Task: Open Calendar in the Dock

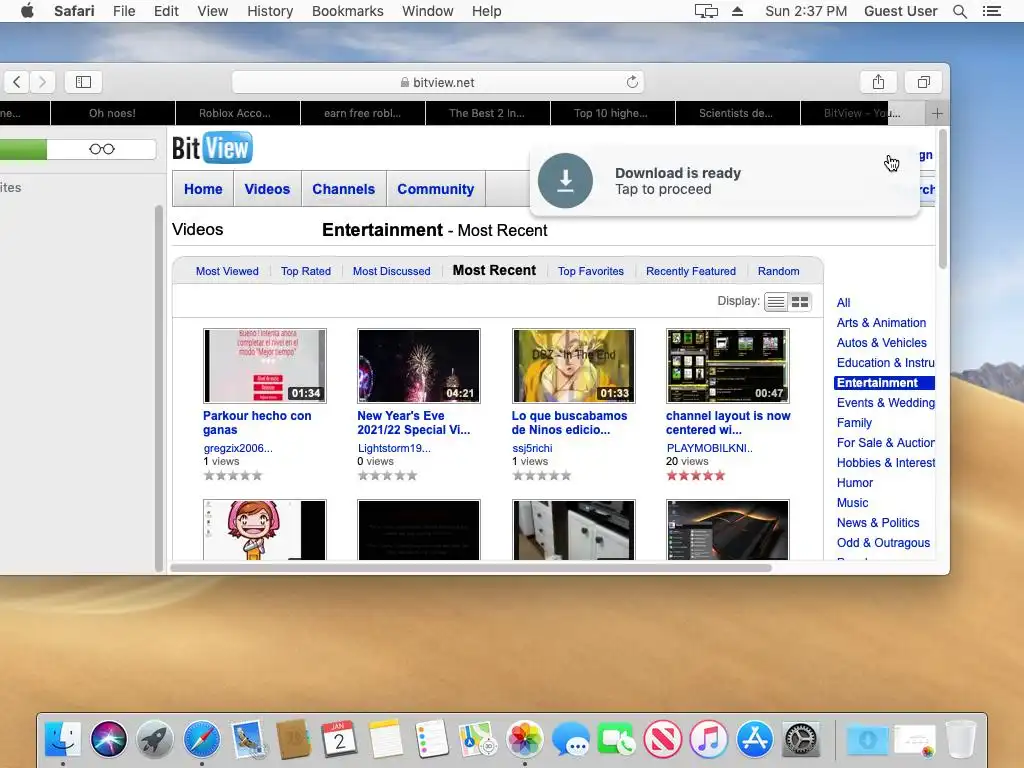Action: pos(339,739)
